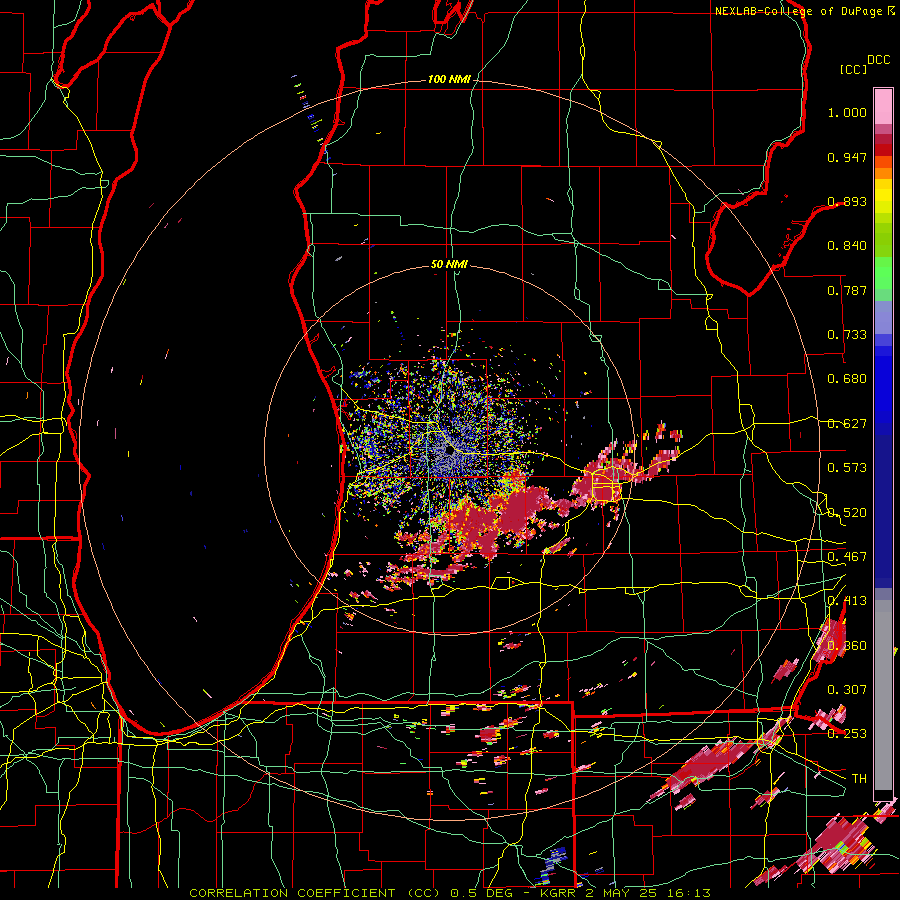Image resolution: width=900 pixels, height=900 pixels.
Task: Click the 0.520 scale value
Action: pyautogui.click(x=847, y=513)
